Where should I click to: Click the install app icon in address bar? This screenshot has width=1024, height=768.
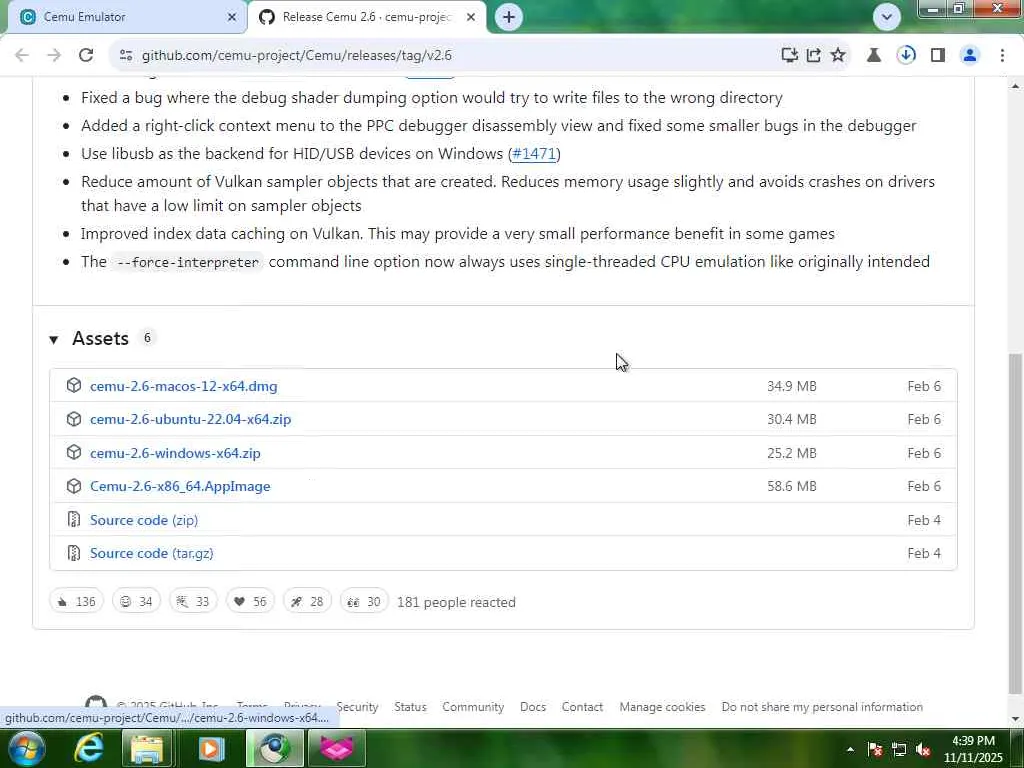[790, 56]
